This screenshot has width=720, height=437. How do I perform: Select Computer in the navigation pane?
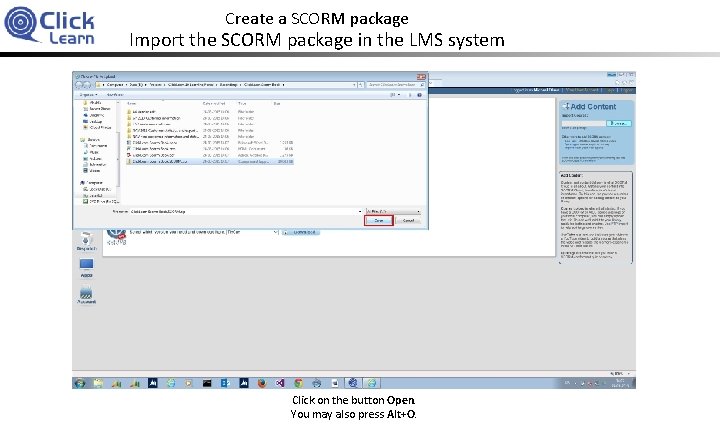point(91,183)
